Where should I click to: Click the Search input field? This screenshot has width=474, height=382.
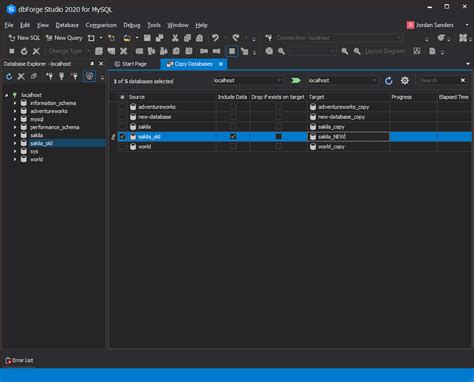point(439,80)
